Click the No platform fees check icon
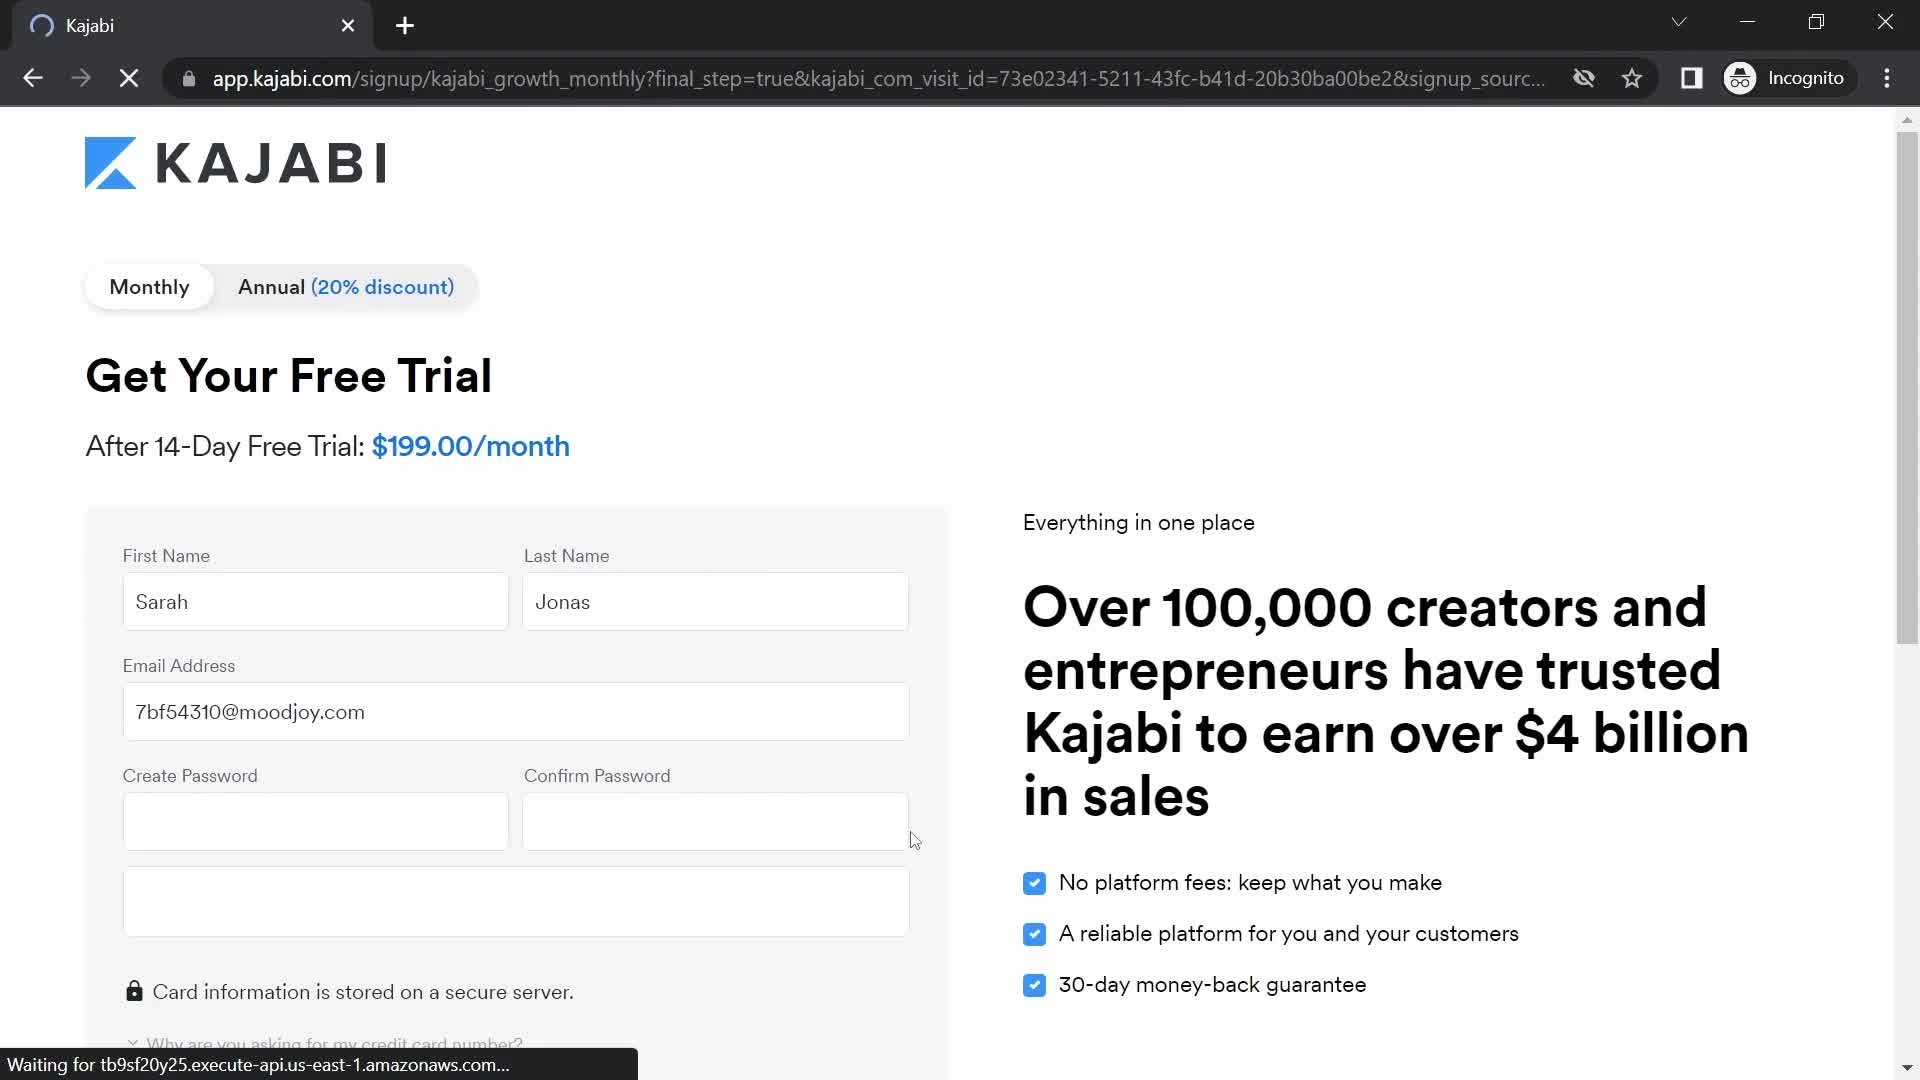Viewport: 1920px width, 1080px height. [x=1034, y=883]
